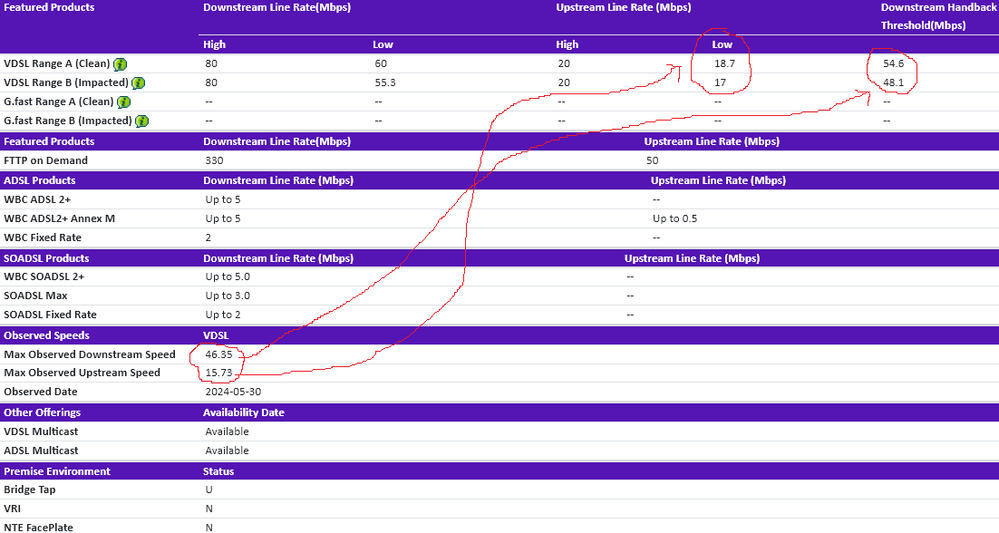Click the Observed Speeds section header

click(x=46, y=335)
